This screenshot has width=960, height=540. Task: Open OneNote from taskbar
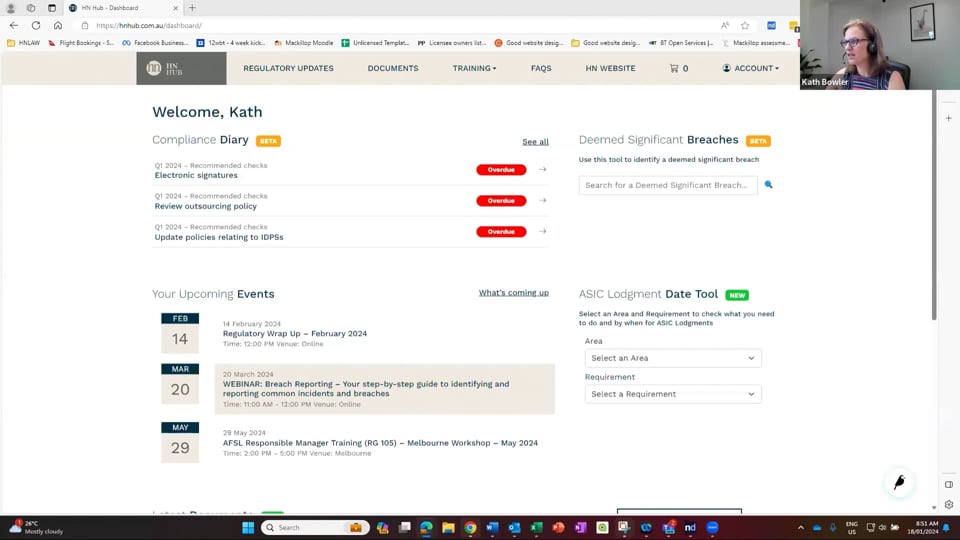(580, 528)
